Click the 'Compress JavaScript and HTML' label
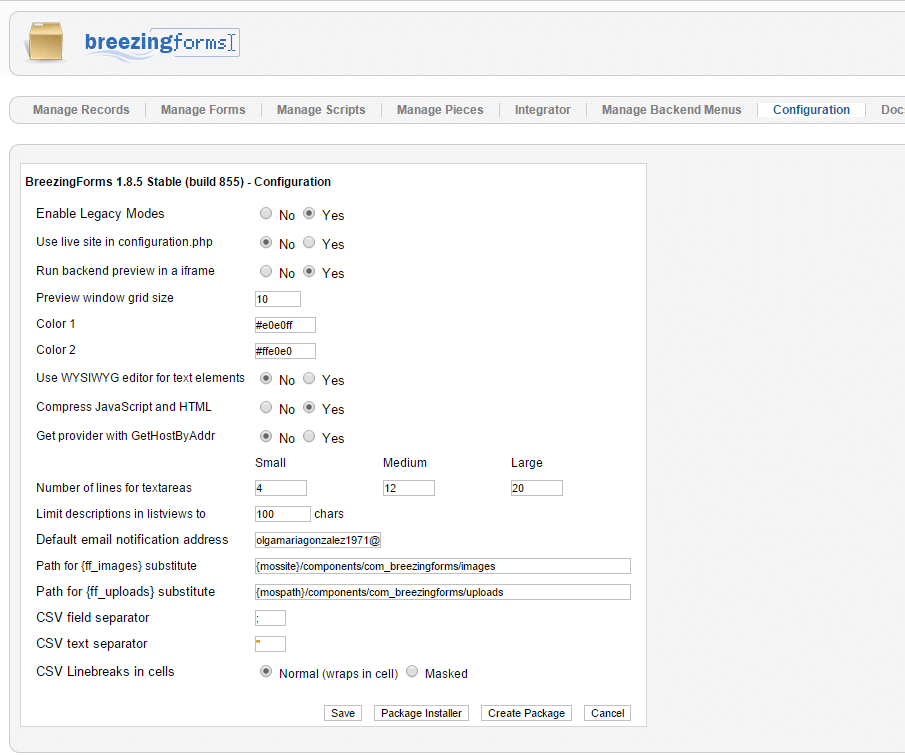The height and width of the screenshot is (755, 905). pyautogui.click(x=124, y=407)
